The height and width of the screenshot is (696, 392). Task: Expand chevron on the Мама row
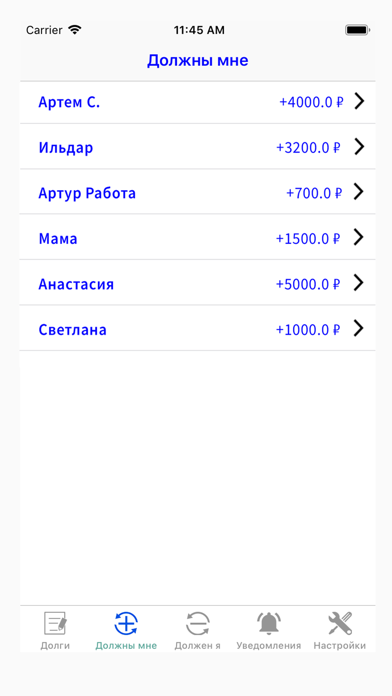pyautogui.click(x=359, y=237)
